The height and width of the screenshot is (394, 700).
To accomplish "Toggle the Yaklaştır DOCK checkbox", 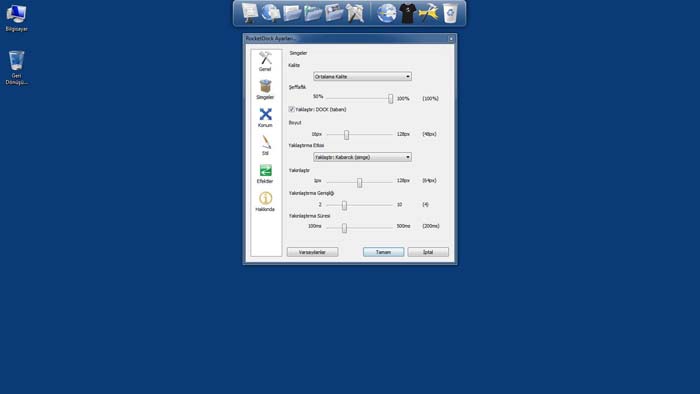I will [292, 109].
